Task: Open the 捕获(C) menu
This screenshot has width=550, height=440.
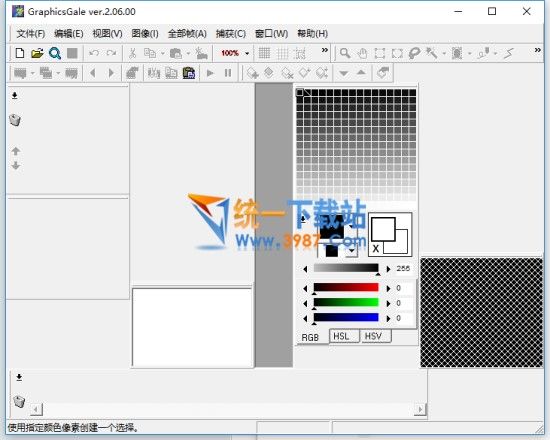Action: [x=231, y=34]
